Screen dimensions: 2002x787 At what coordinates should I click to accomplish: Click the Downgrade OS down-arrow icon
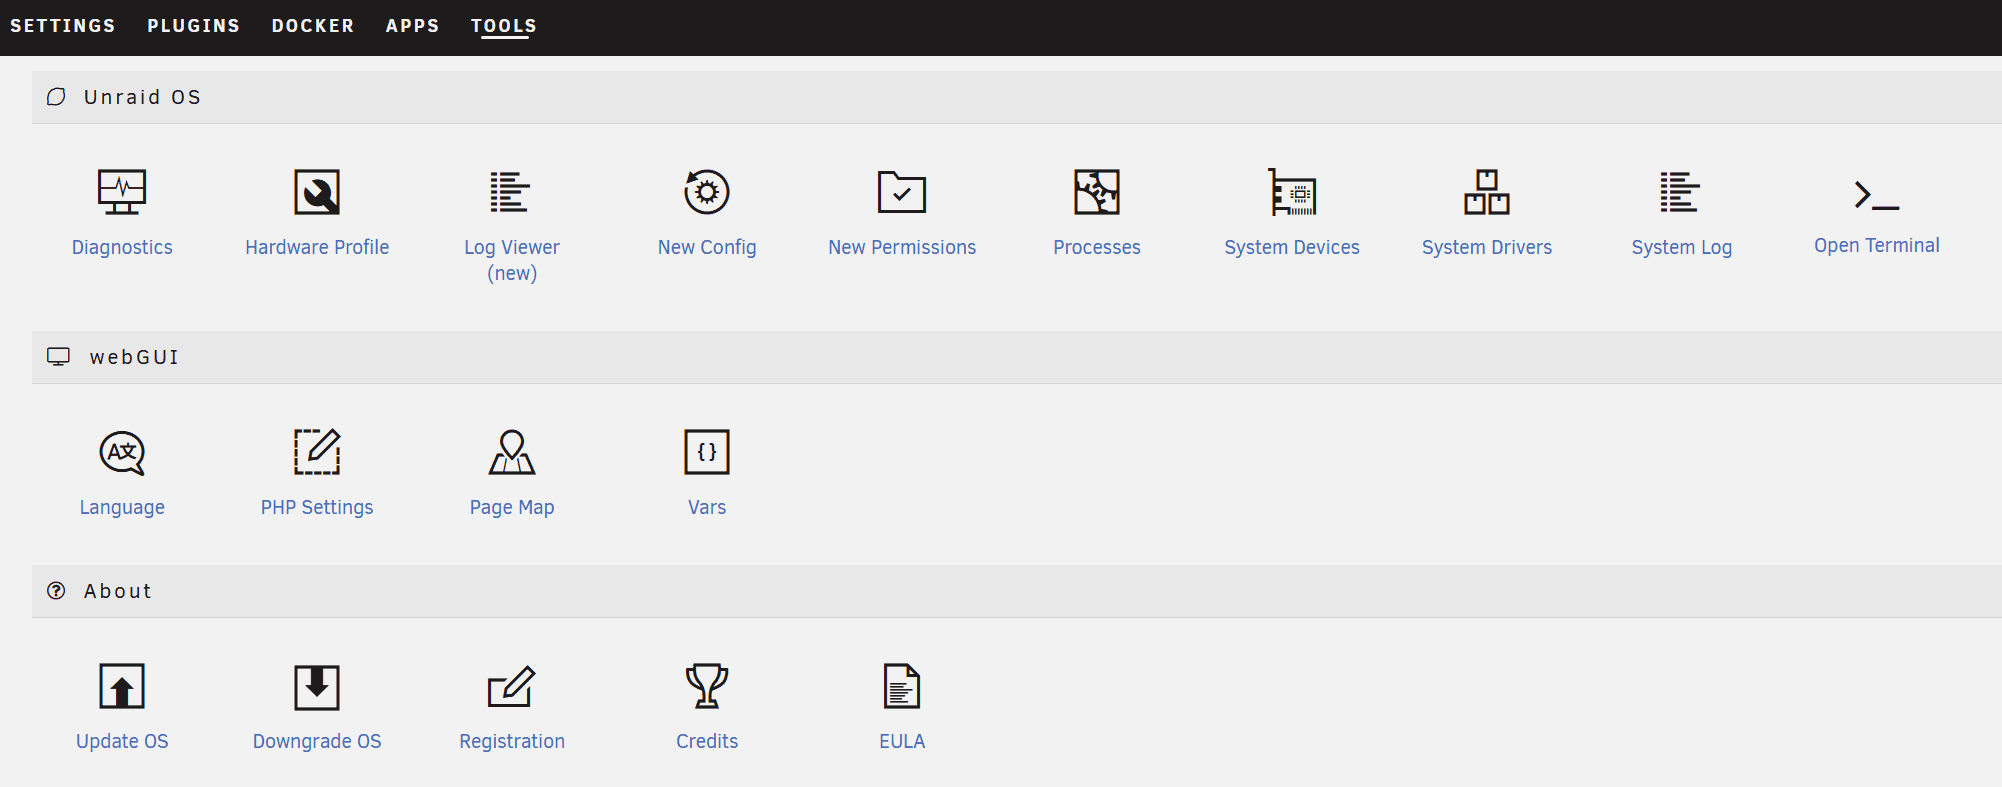point(317,686)
